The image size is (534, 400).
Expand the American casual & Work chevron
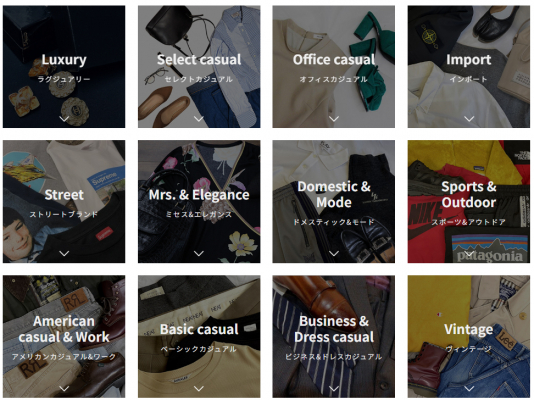64,388
